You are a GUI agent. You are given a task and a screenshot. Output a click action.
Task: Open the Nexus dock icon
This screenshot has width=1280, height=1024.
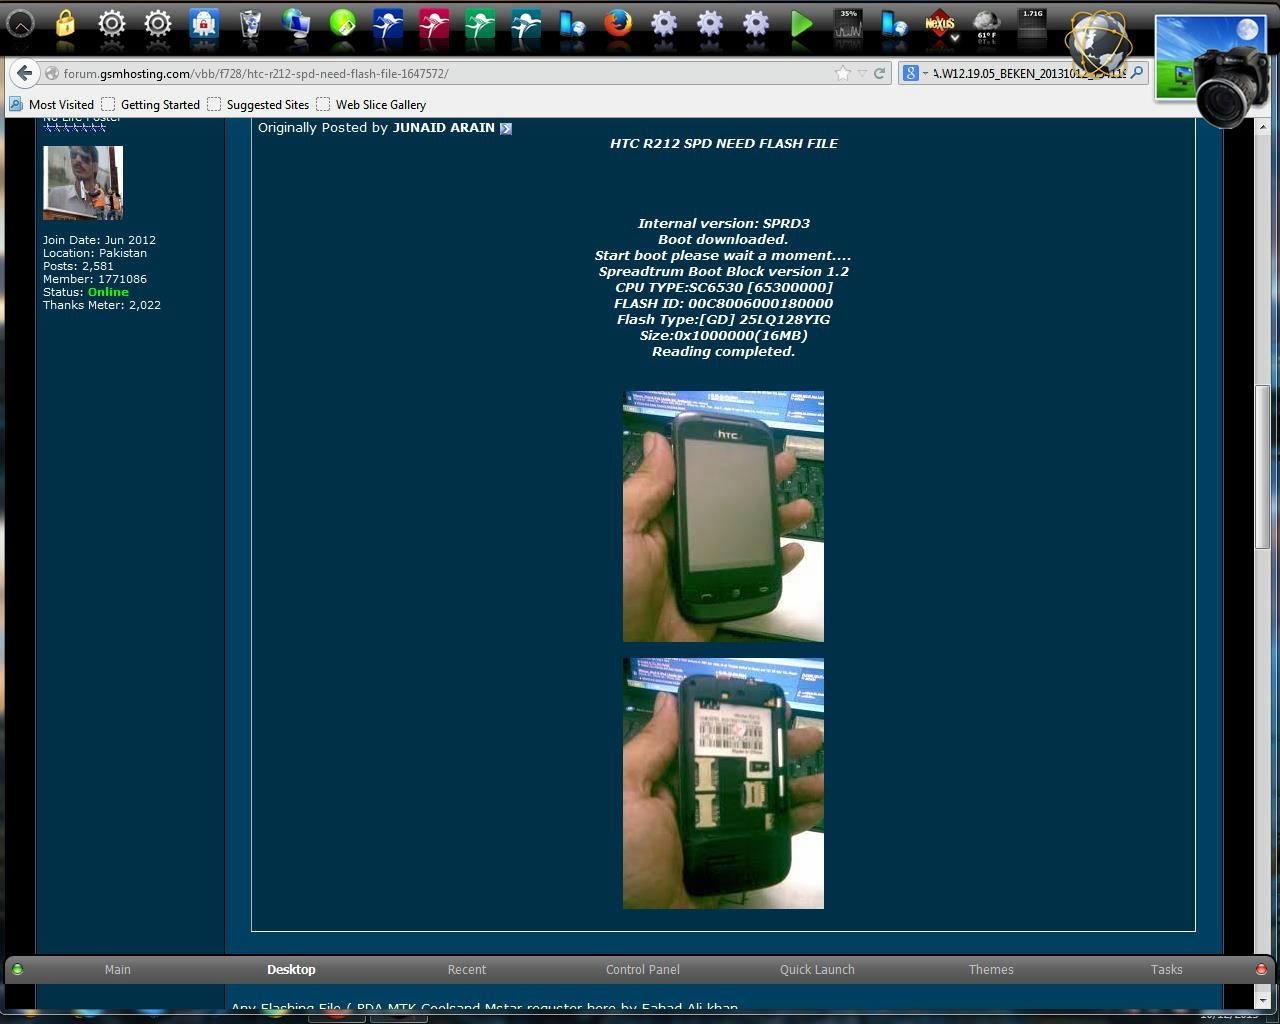939,24
